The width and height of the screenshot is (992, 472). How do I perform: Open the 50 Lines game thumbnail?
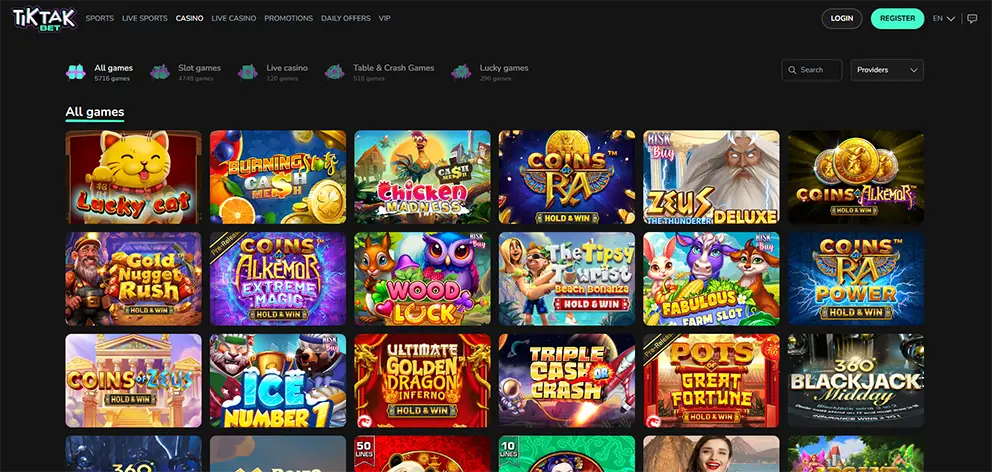click(422, 454)
